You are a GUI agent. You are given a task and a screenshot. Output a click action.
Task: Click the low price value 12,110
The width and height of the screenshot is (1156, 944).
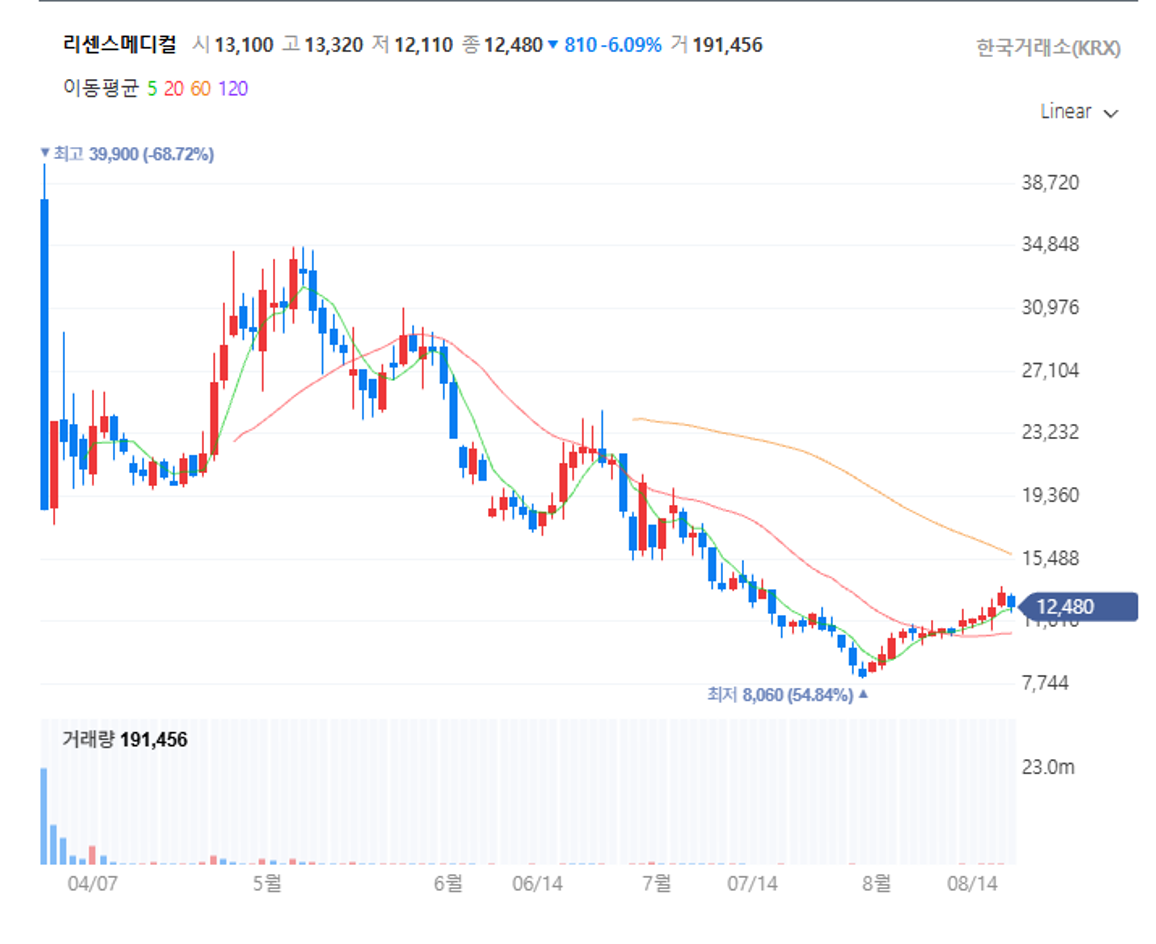(423, 45)
